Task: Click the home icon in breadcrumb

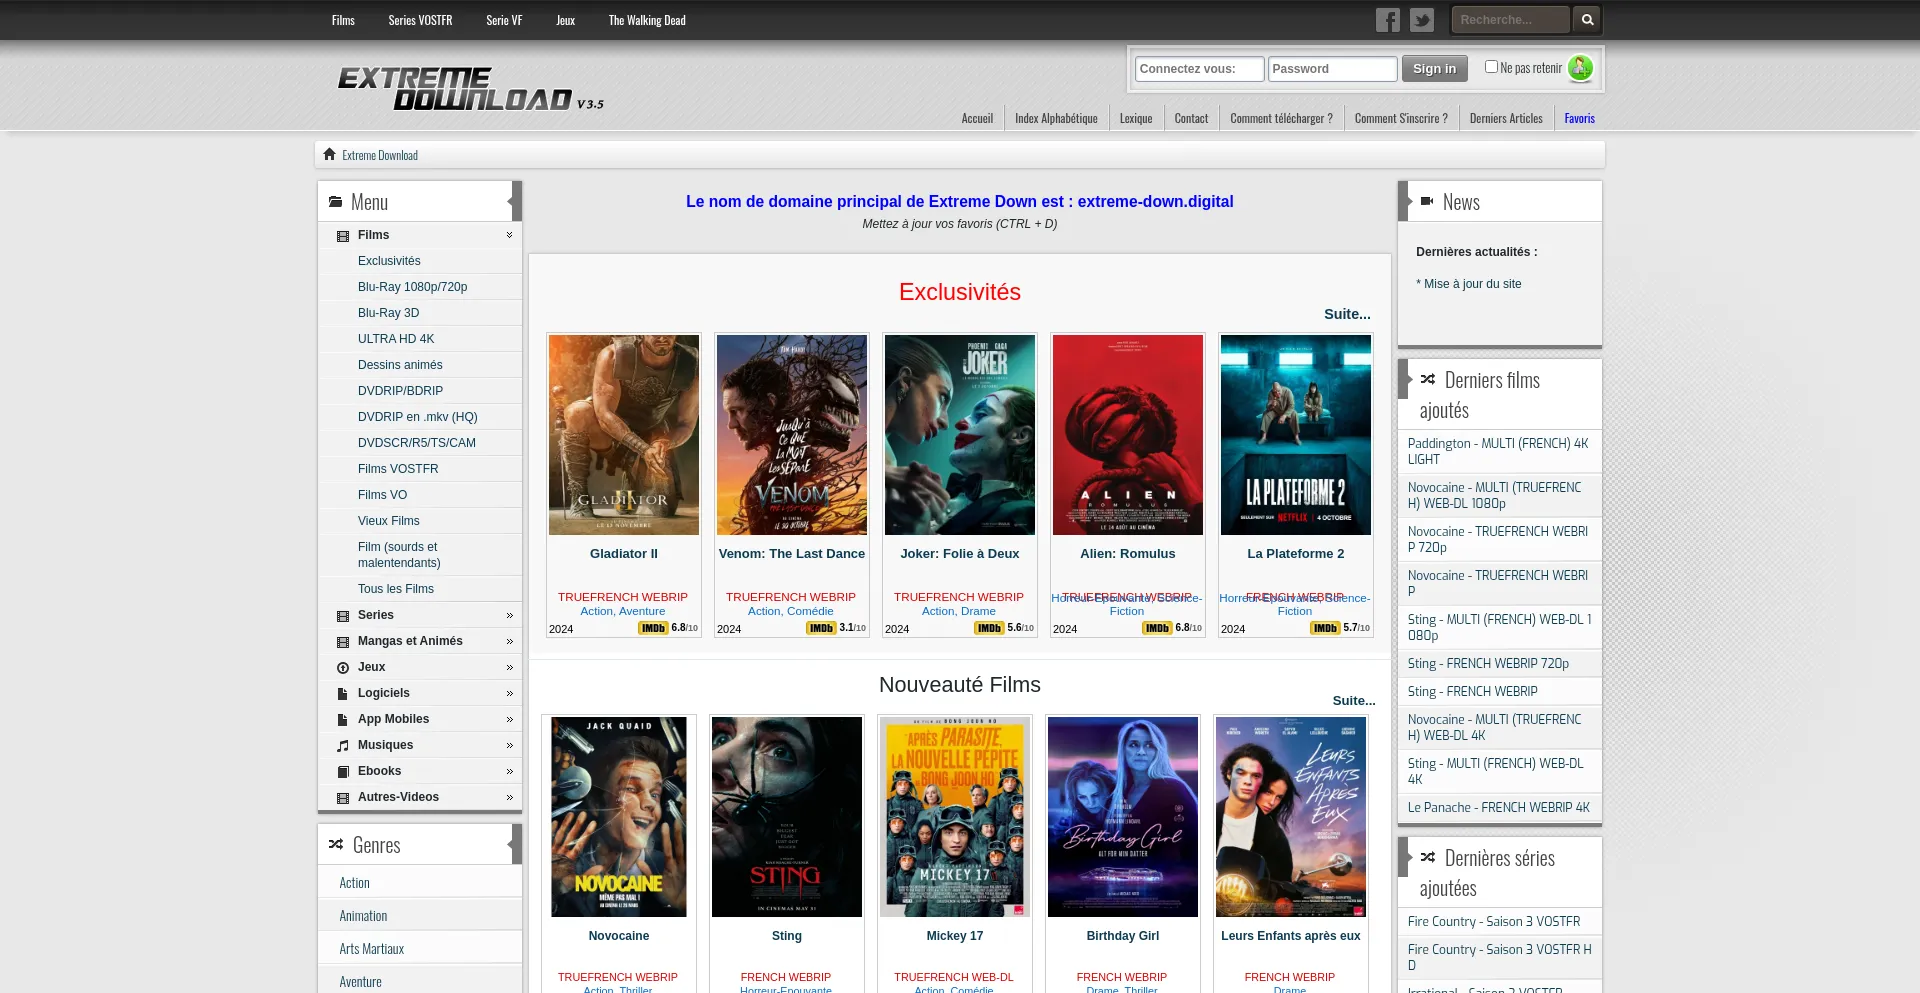Action: click(x=329, y=155)
